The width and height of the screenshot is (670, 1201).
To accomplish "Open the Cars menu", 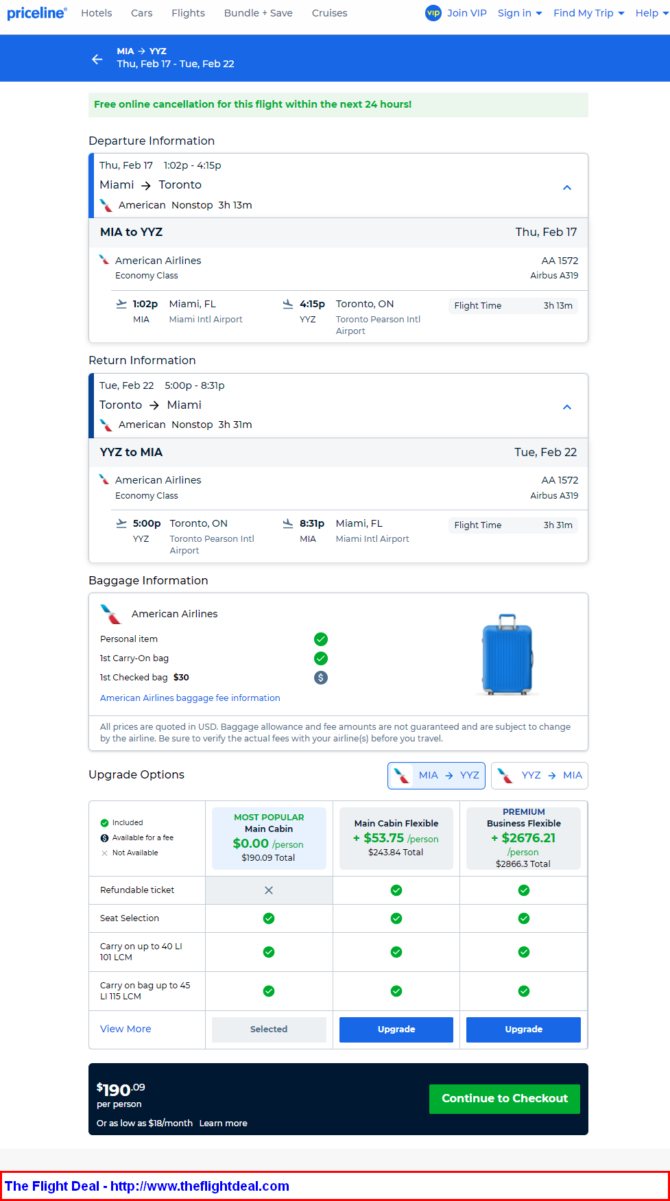I will 142,13.
